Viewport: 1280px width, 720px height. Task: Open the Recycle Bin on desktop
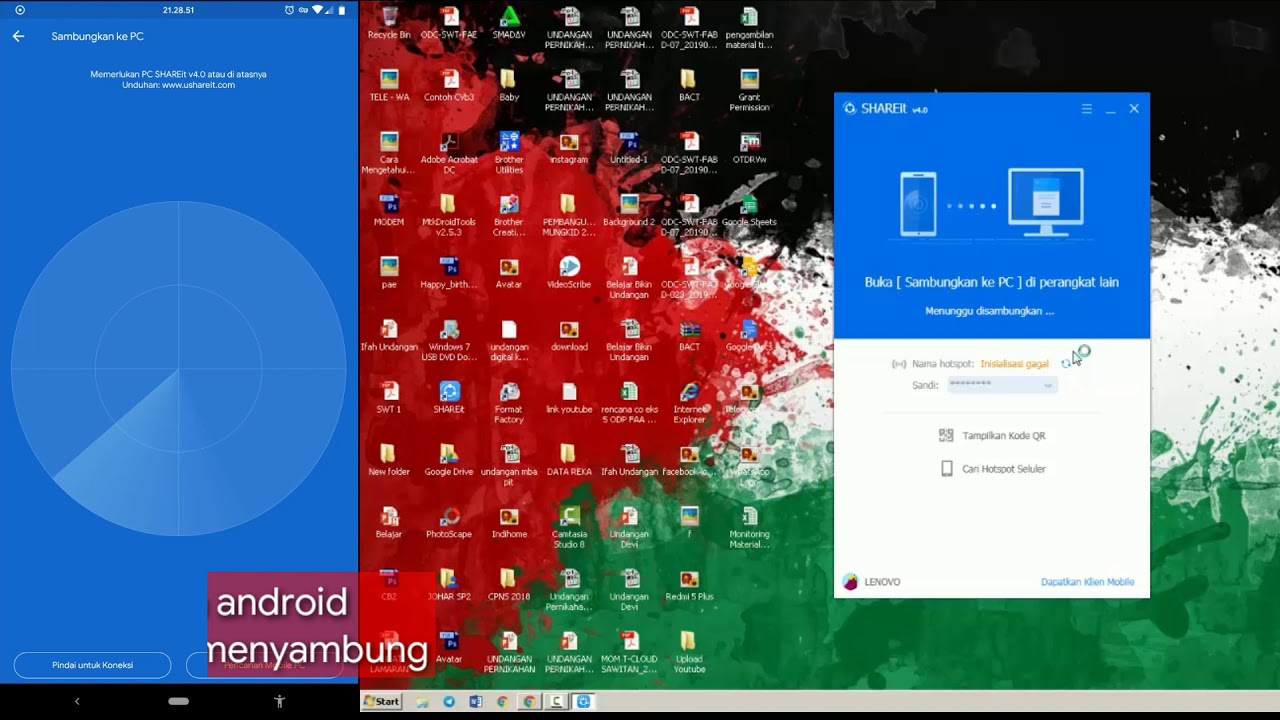coord(389,23)
